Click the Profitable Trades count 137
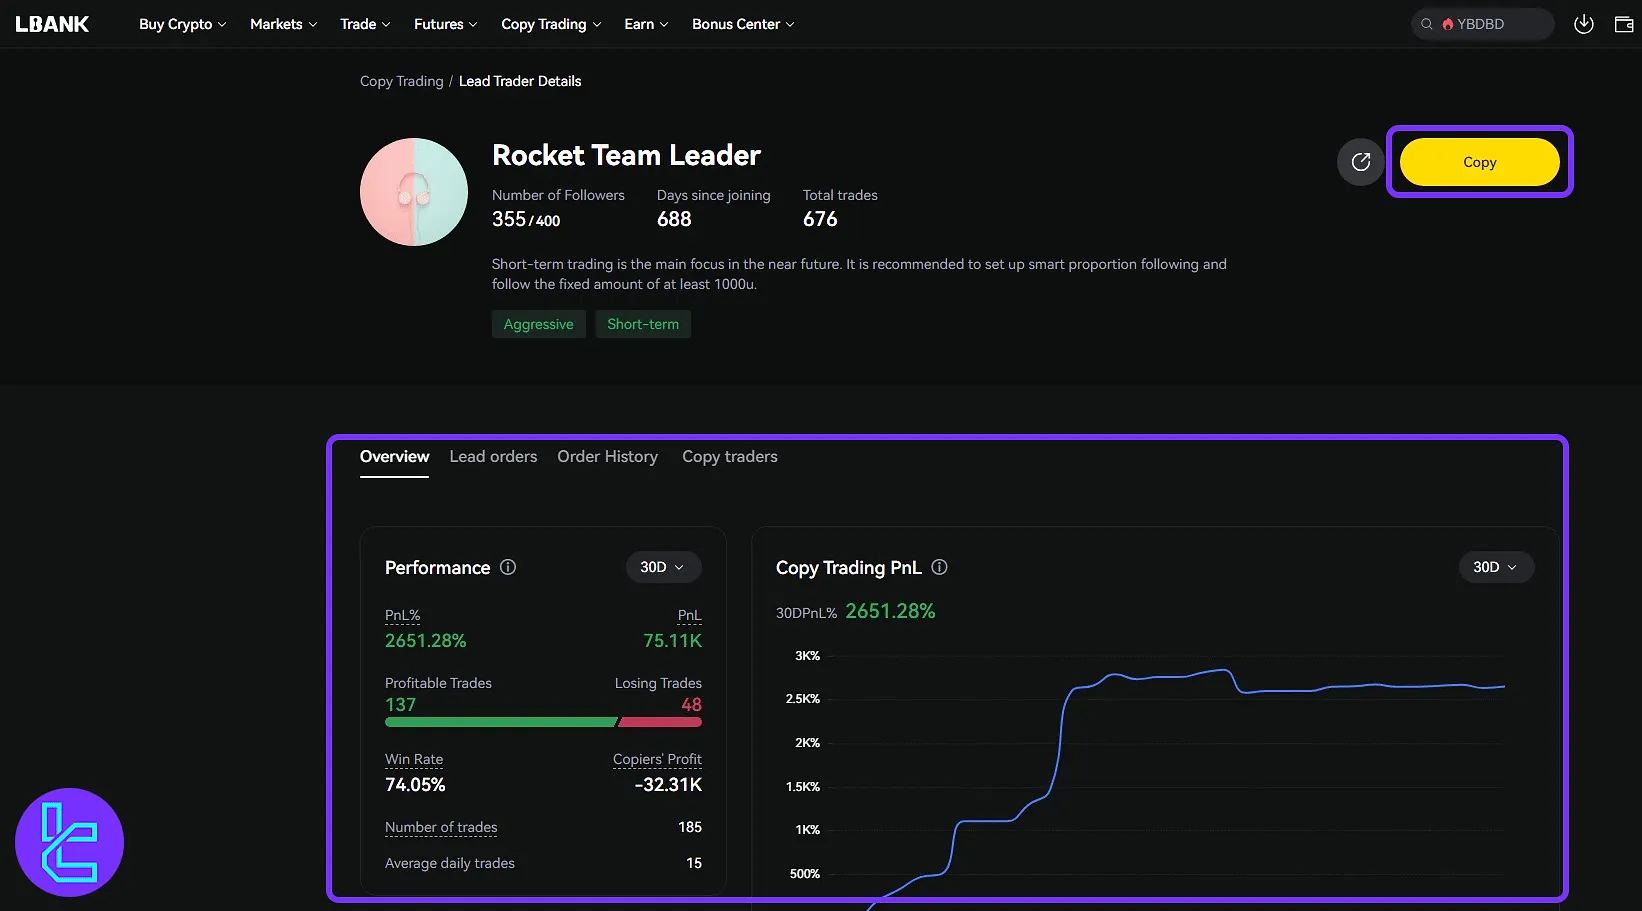 click(400, 705)
